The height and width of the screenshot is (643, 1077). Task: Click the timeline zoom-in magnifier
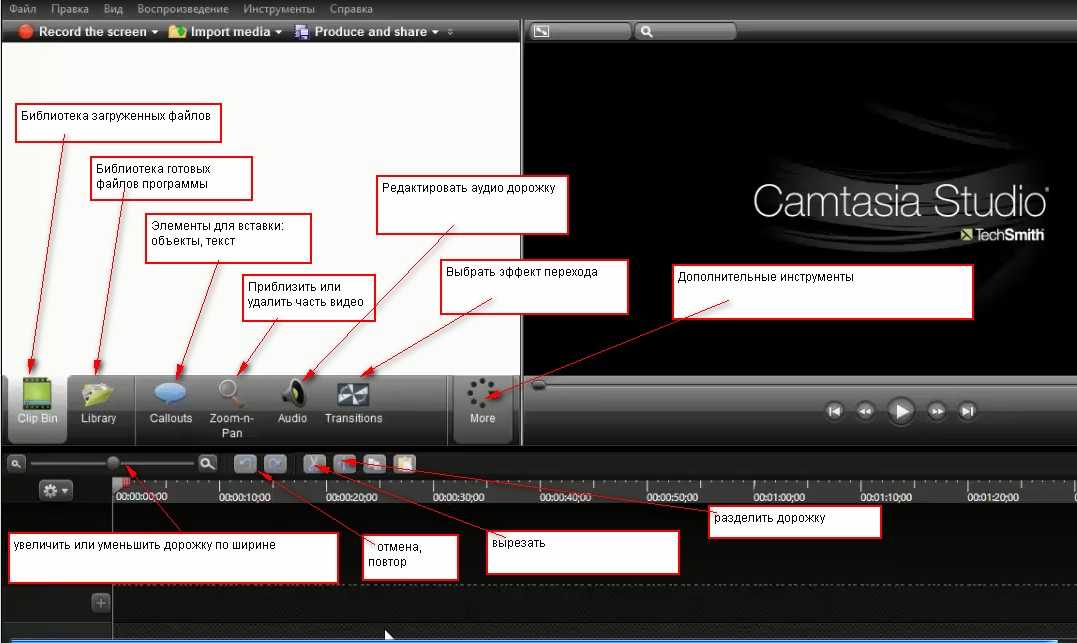[207, 464]
